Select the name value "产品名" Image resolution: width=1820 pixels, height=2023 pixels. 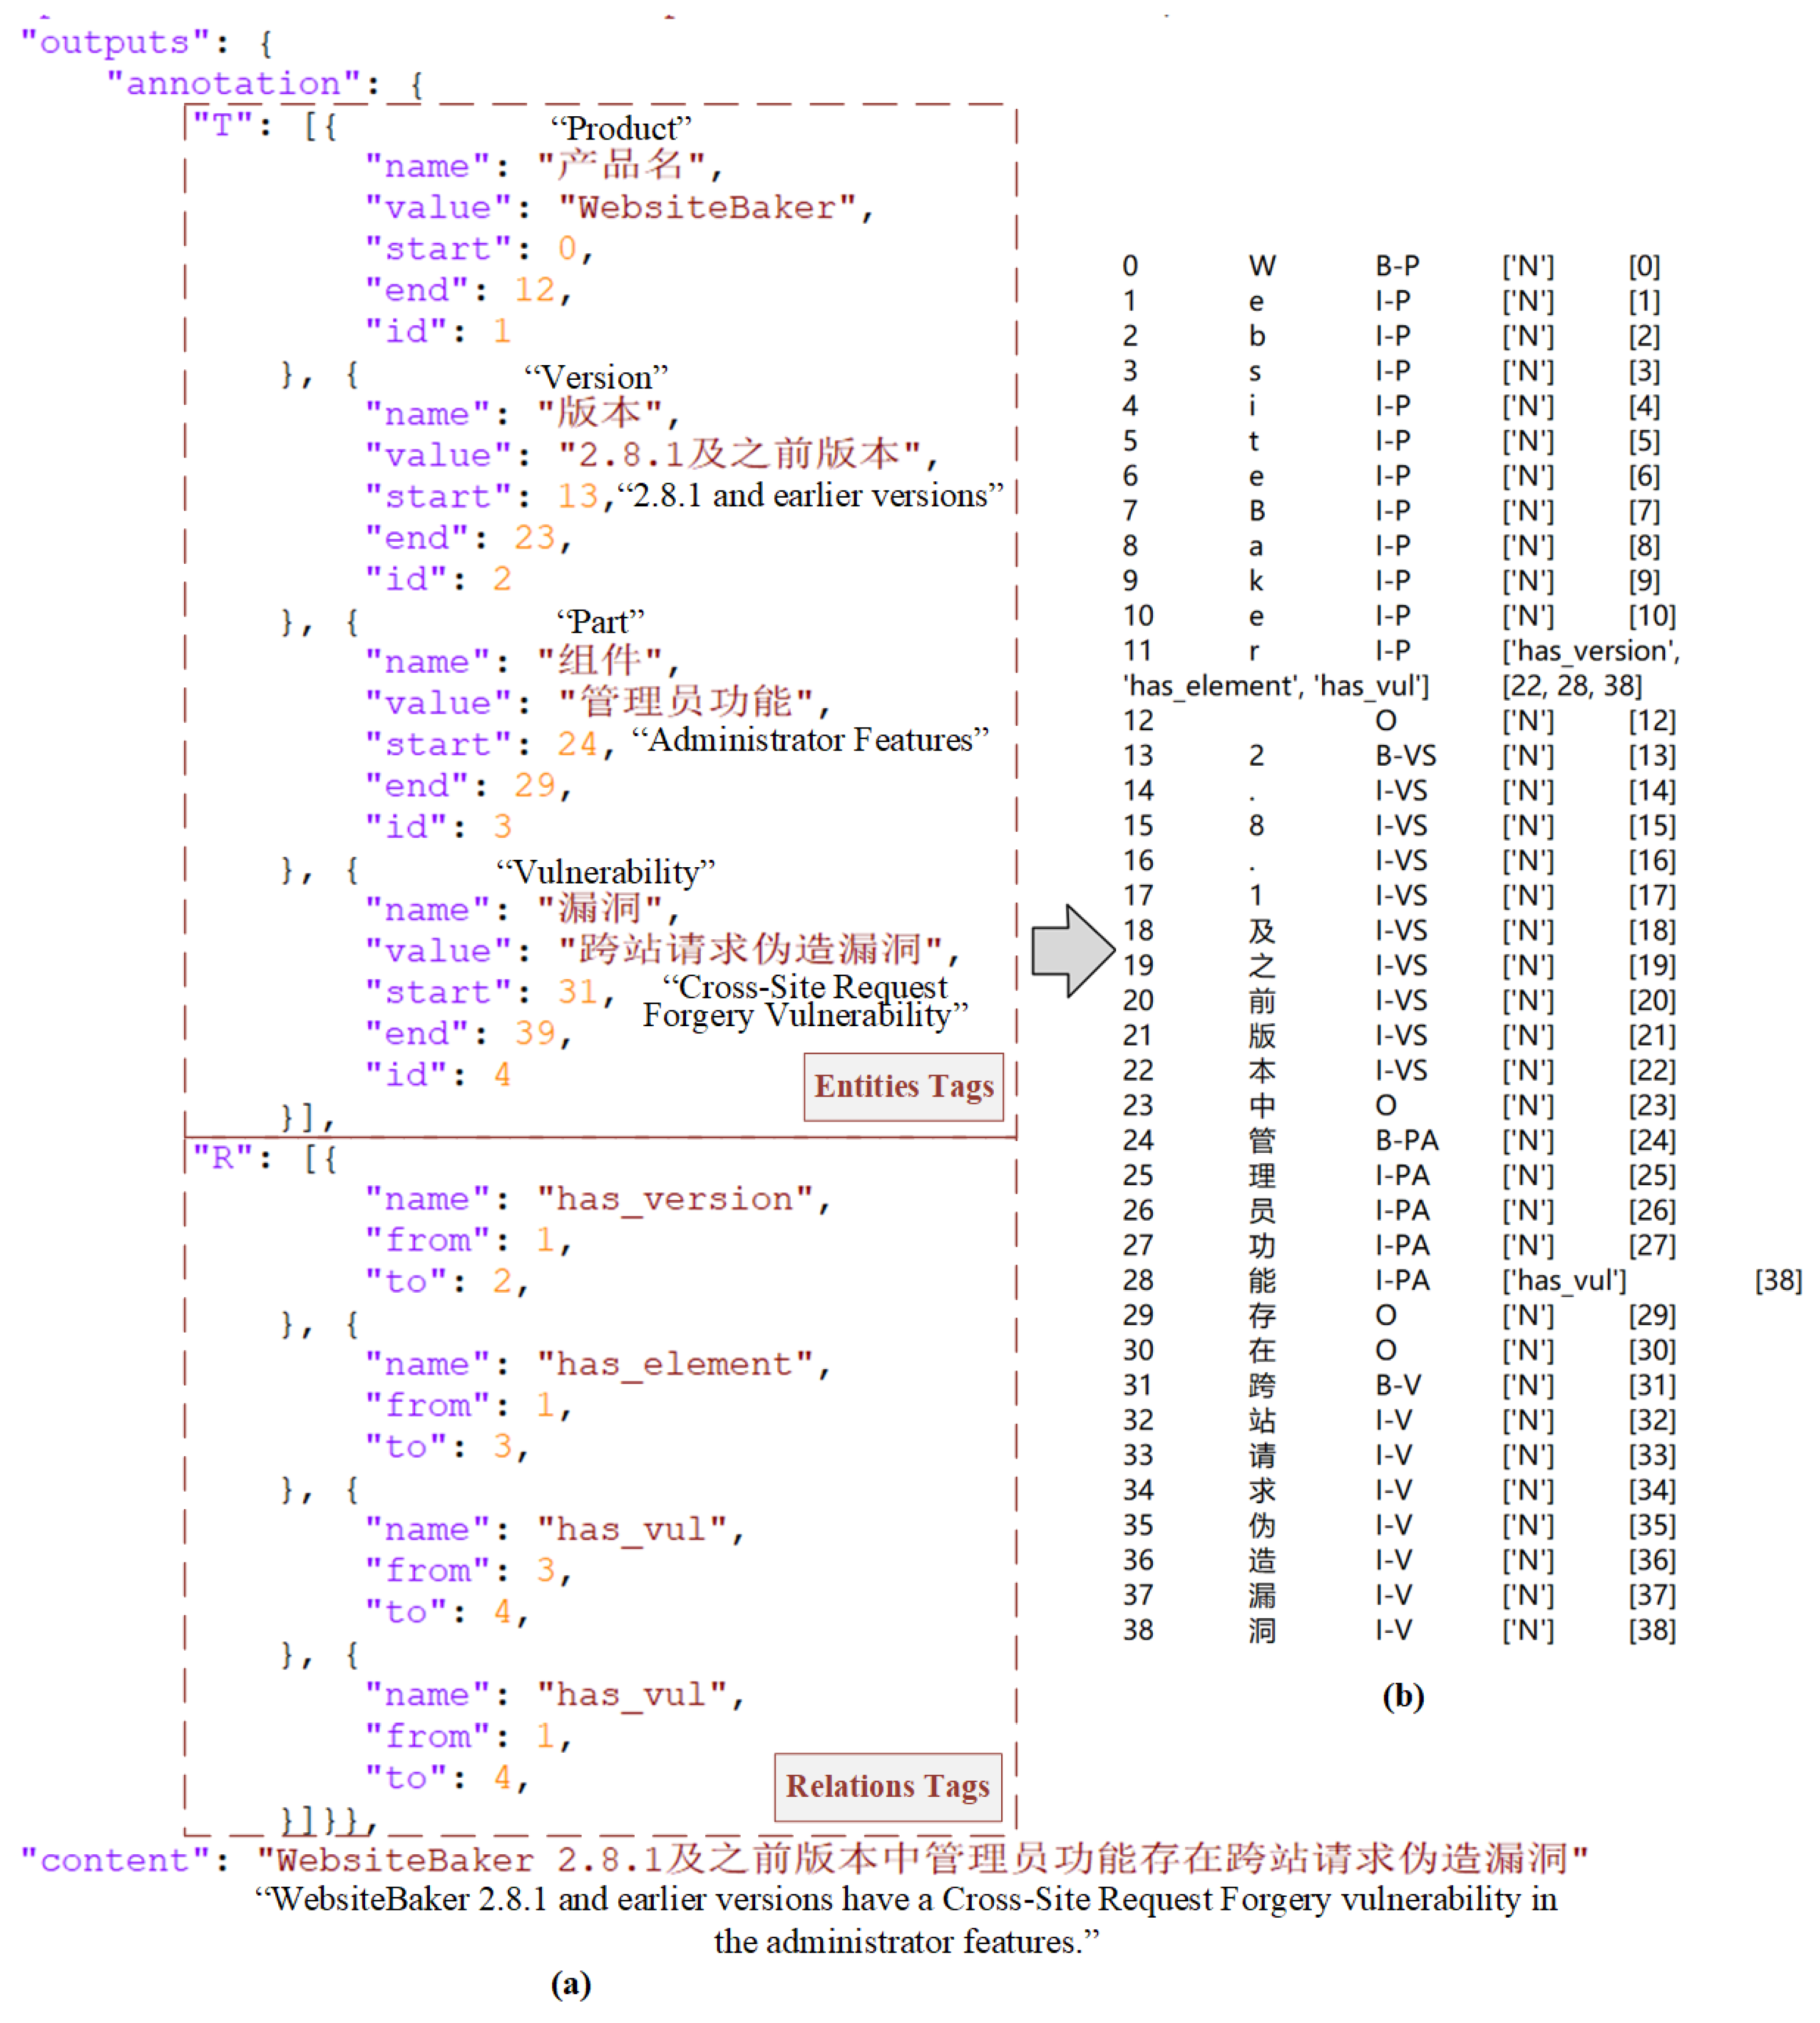tap(621, 164)
